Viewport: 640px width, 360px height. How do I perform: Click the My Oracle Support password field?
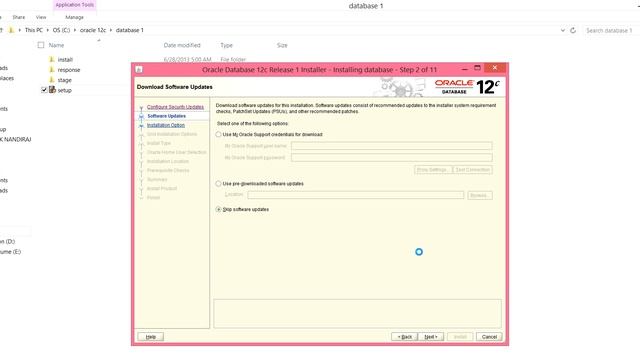(392, 158)
